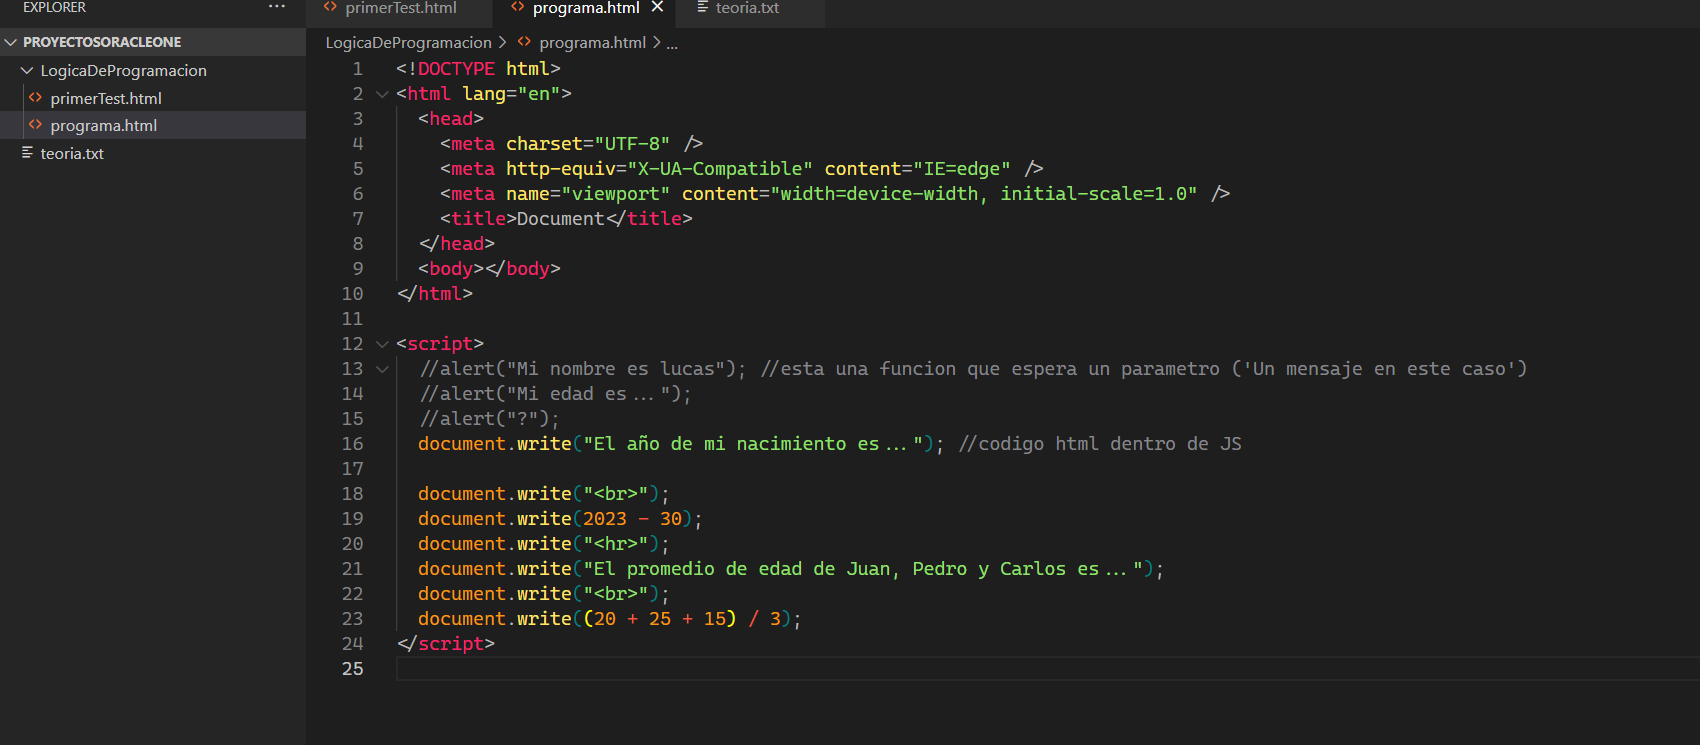Click "<hr>" string on line 20

coord(616,544)
